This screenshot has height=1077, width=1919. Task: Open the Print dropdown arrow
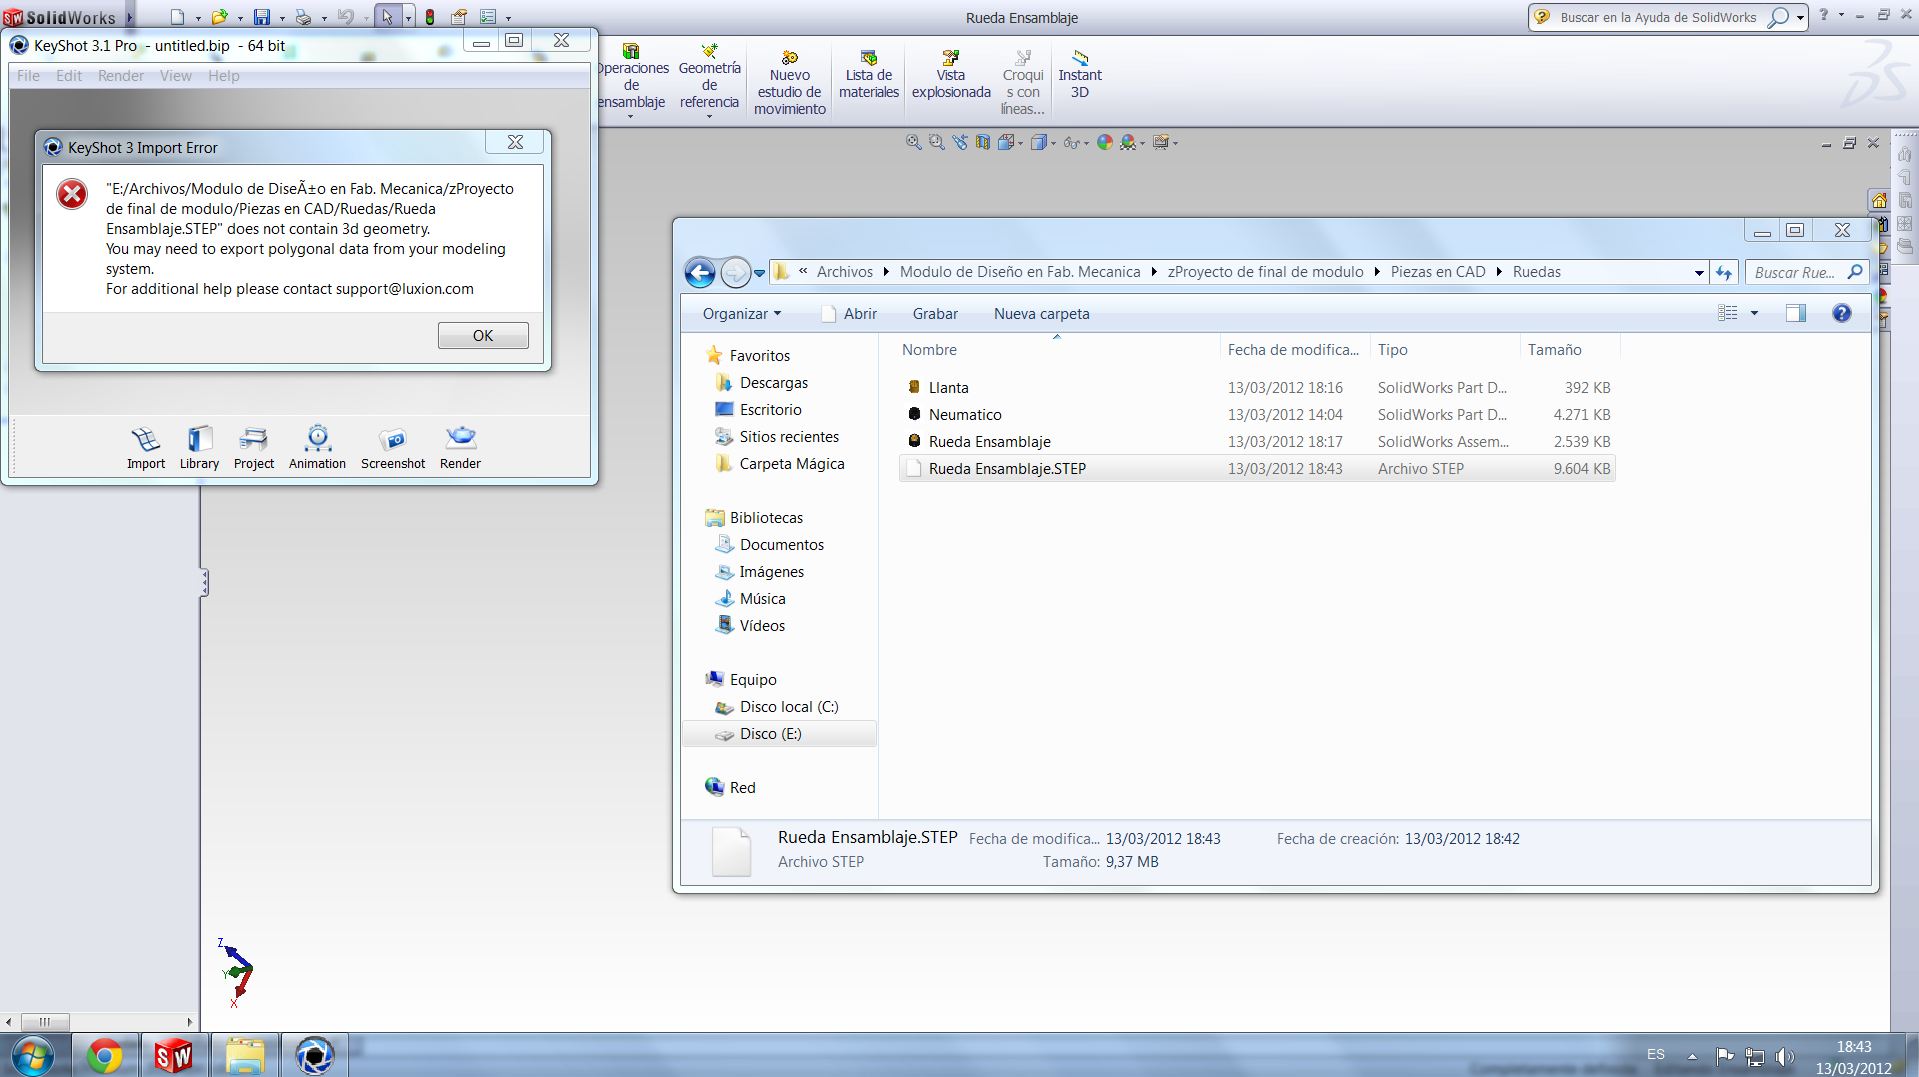pyautogui.click(x=324, y=18)
